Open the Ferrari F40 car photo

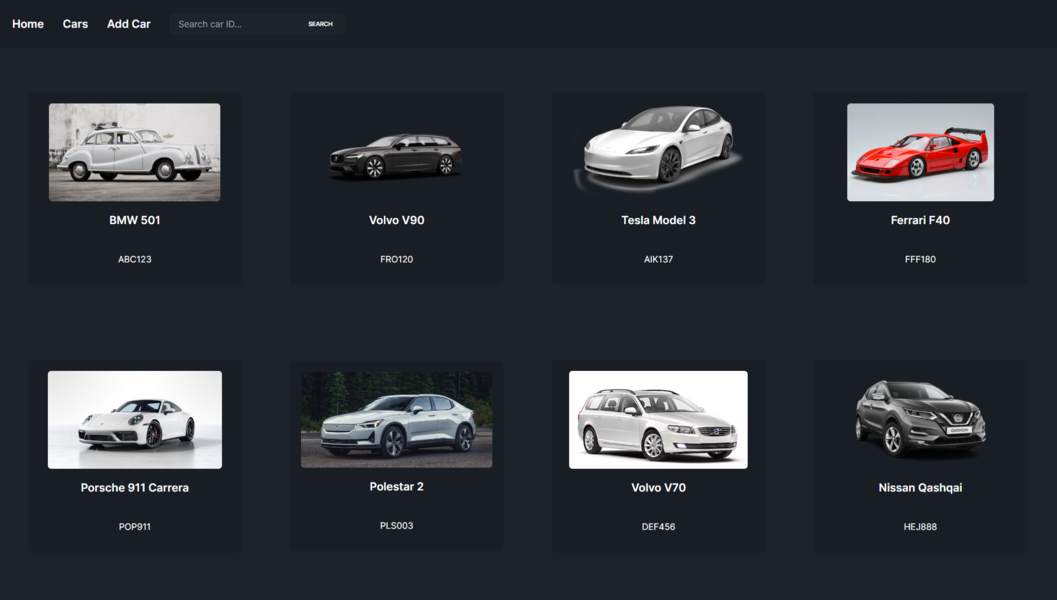tap(920, 152)
